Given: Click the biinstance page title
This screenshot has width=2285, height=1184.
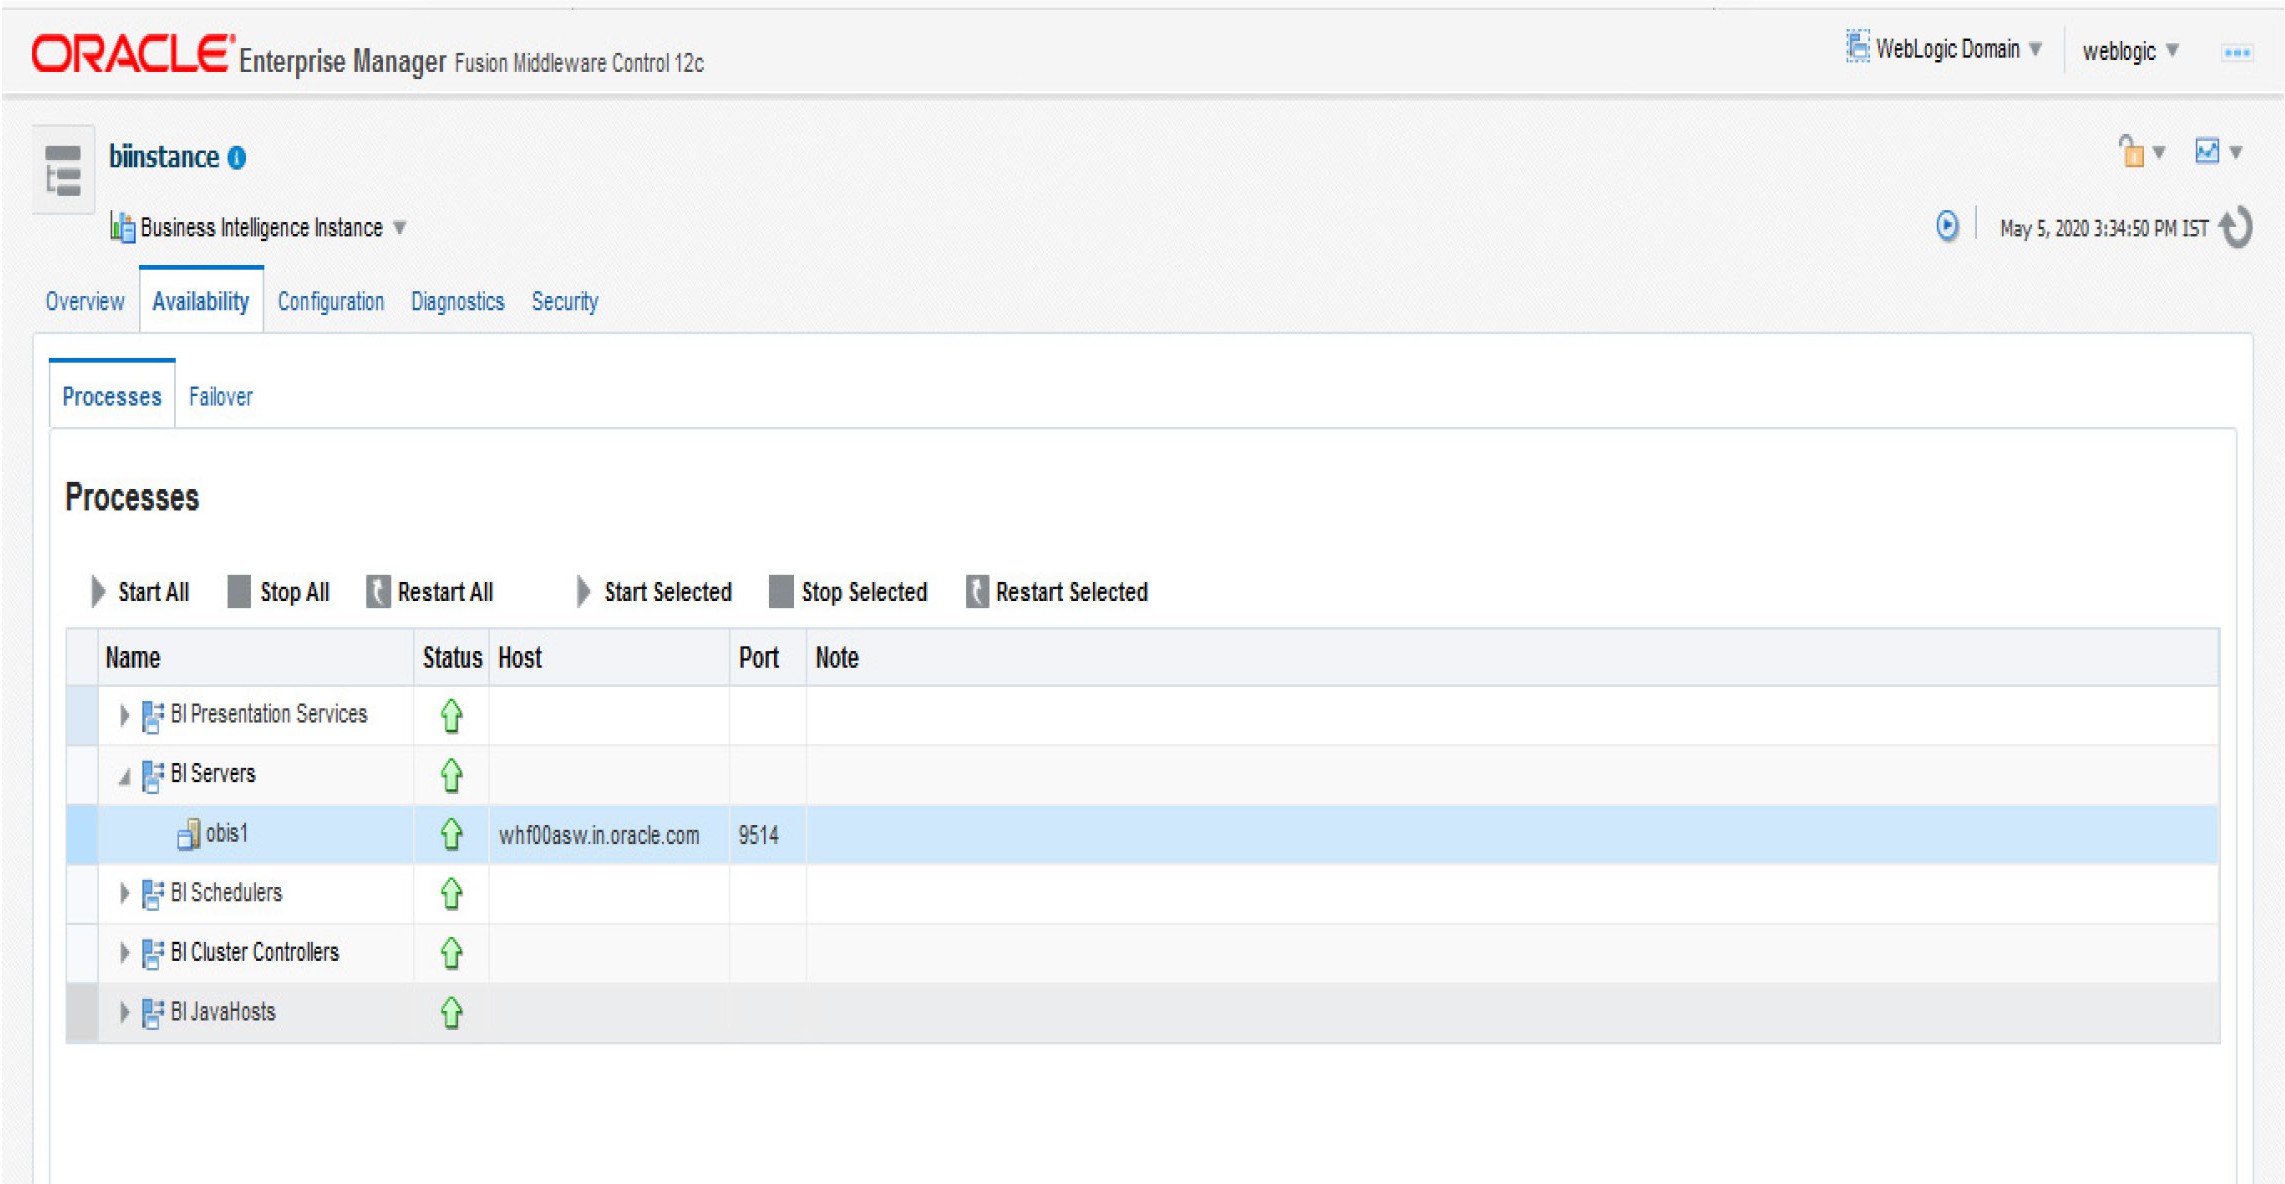Looking at the screenshot, I should (164, 157).
